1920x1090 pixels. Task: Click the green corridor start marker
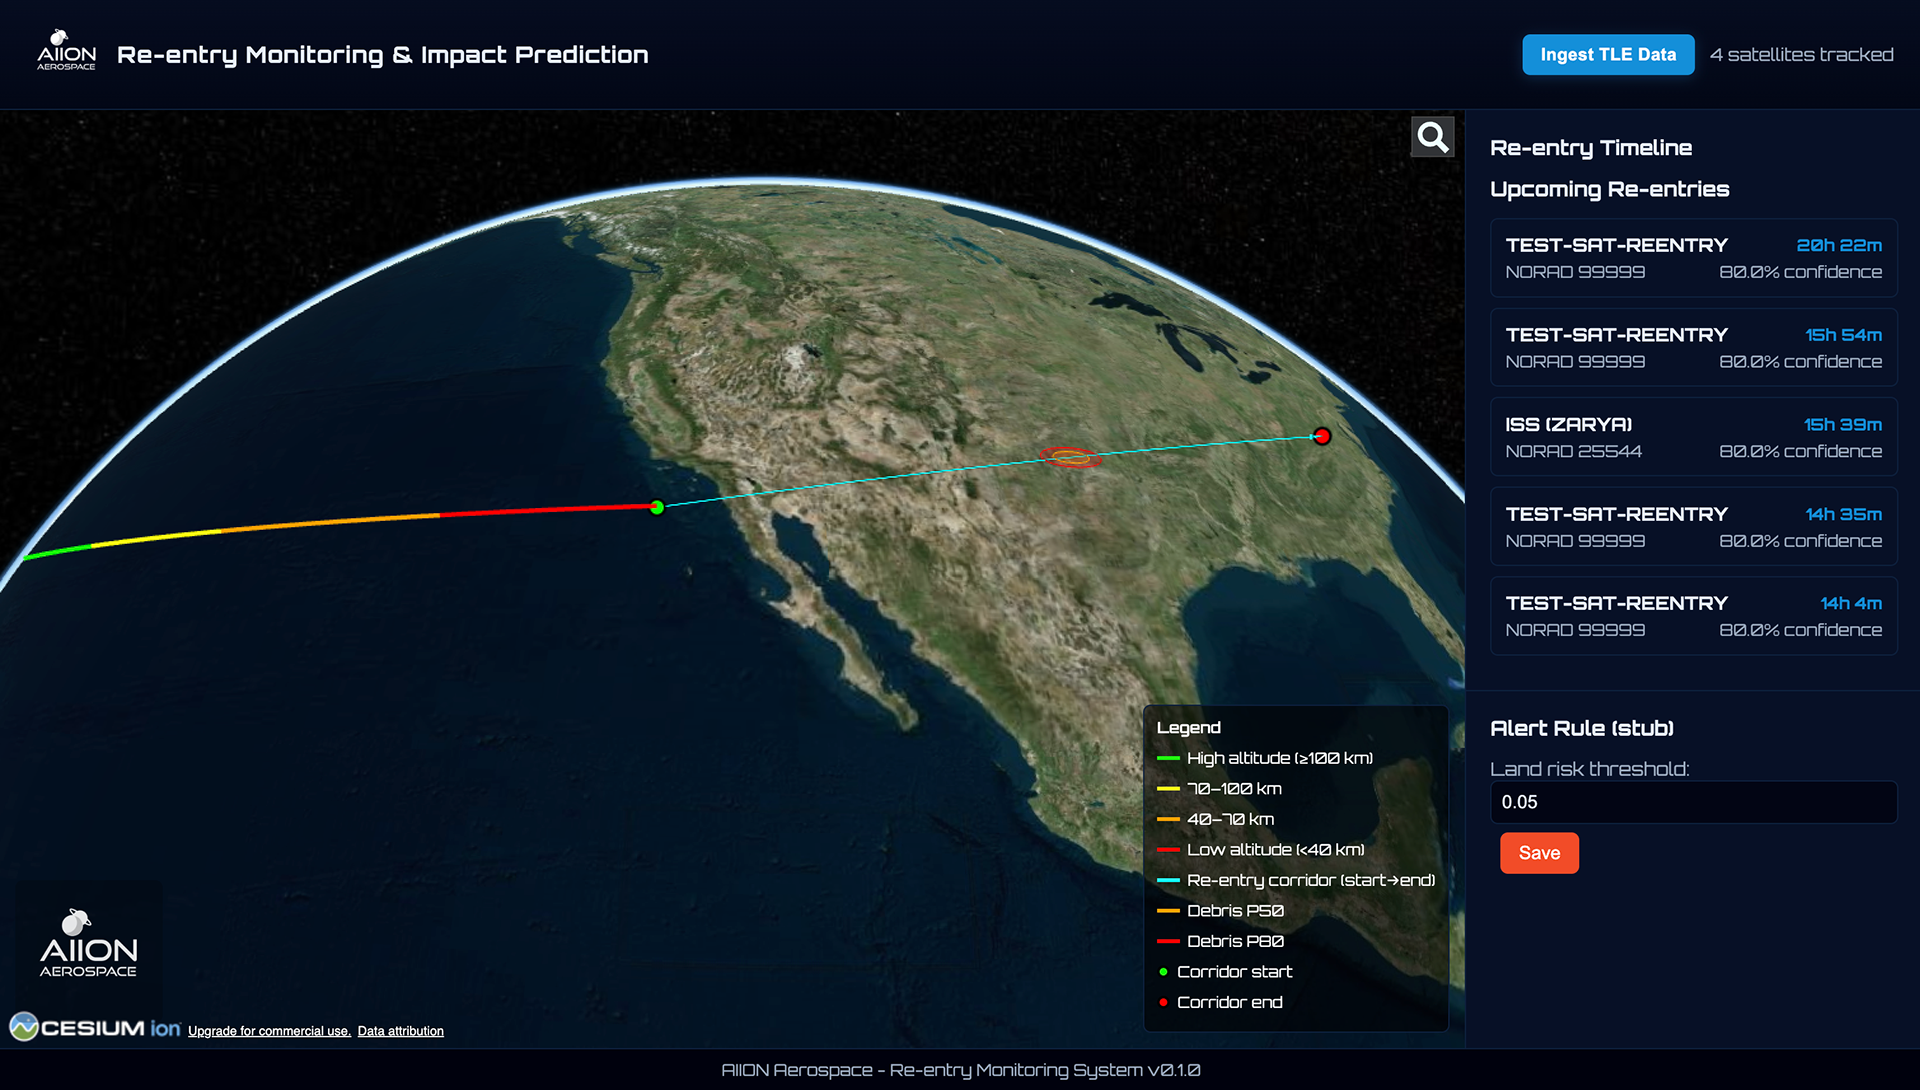click(x=657, y=507)
